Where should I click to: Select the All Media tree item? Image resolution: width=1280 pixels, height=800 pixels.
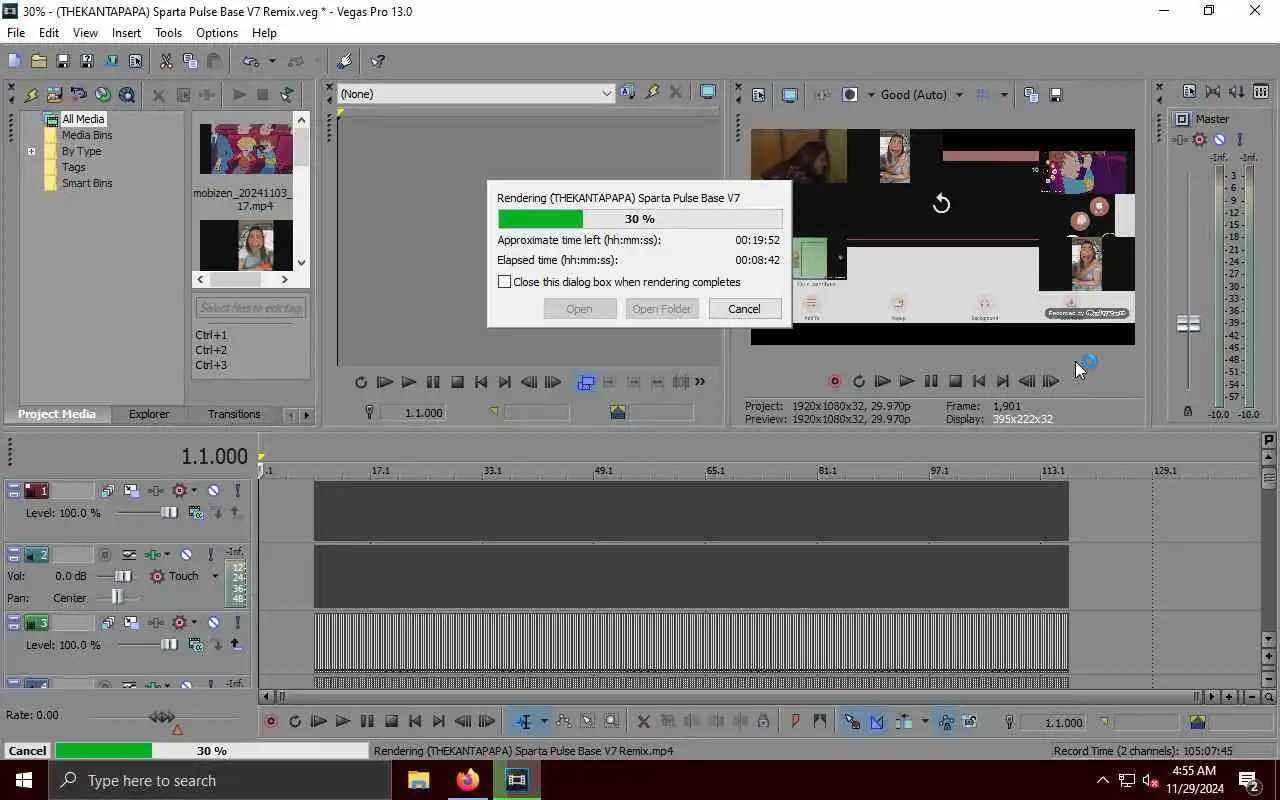pyautogui.click(x=83, y=119)
